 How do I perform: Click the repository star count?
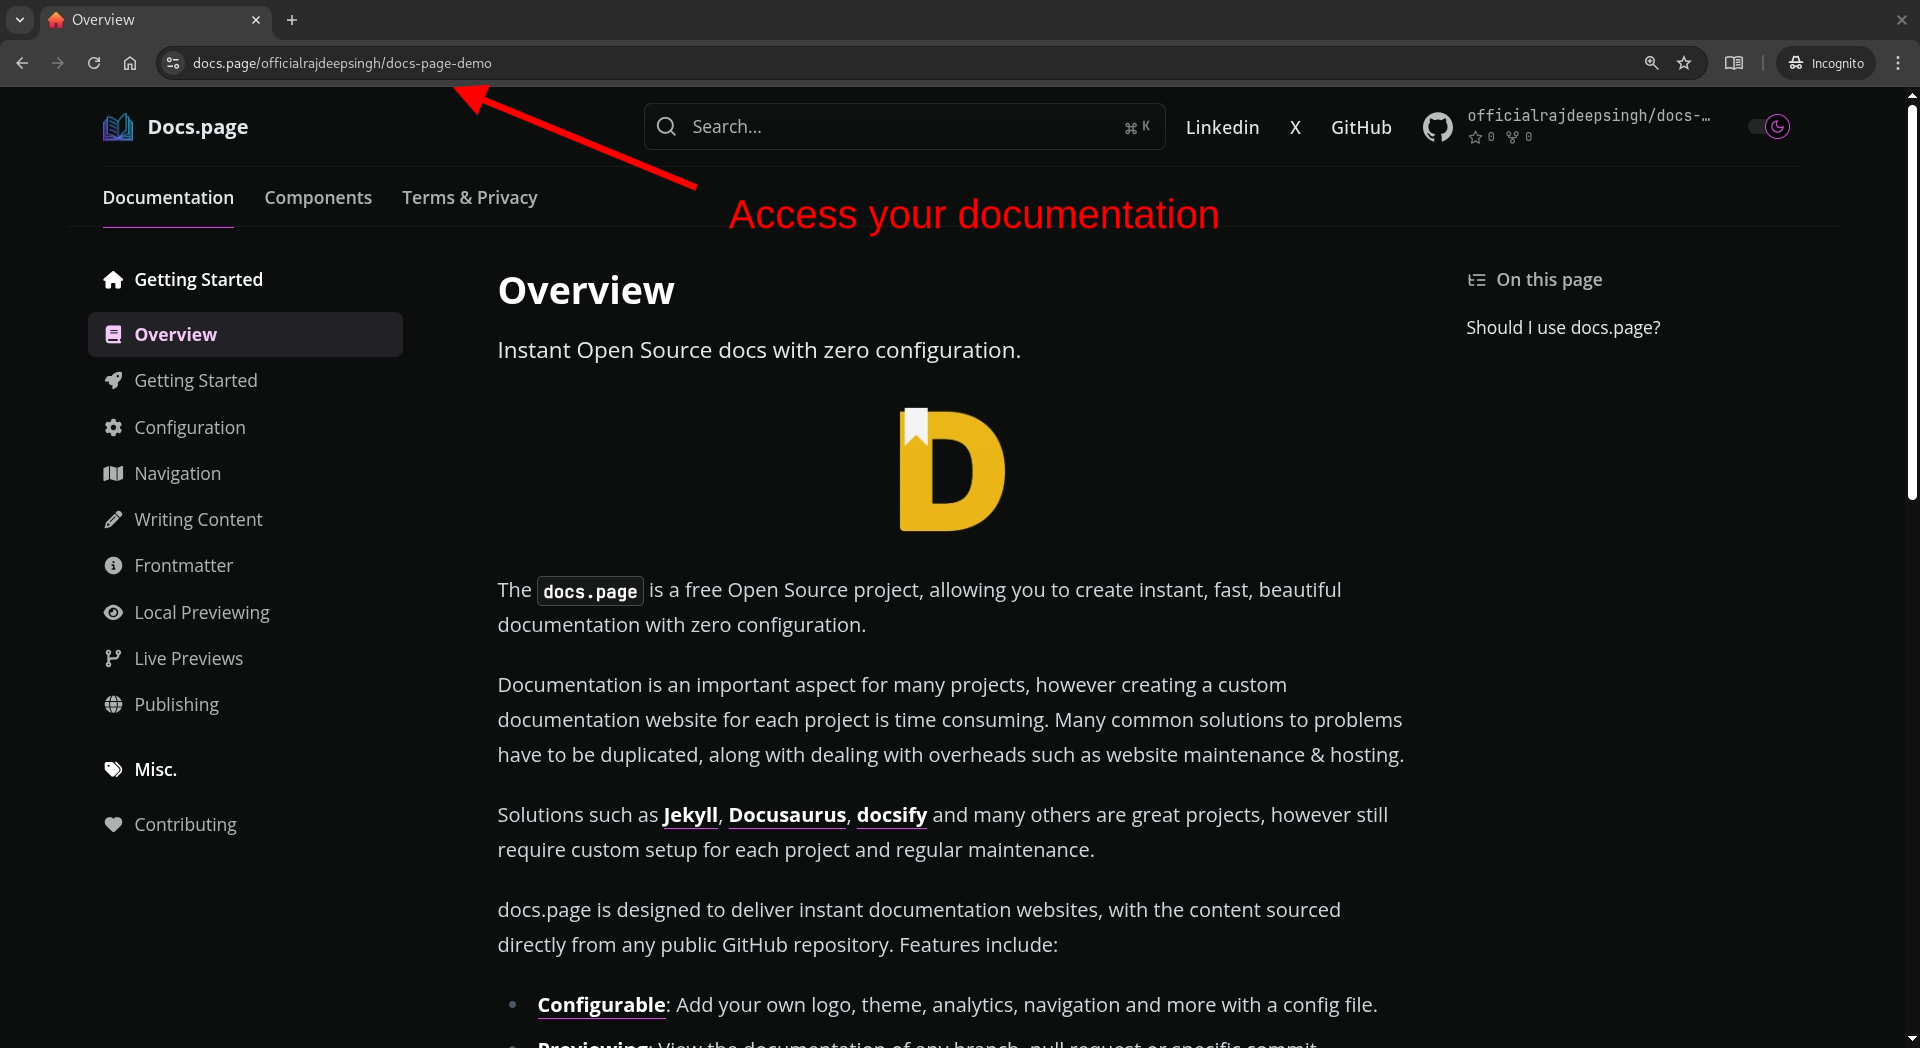click(1482, 137)
